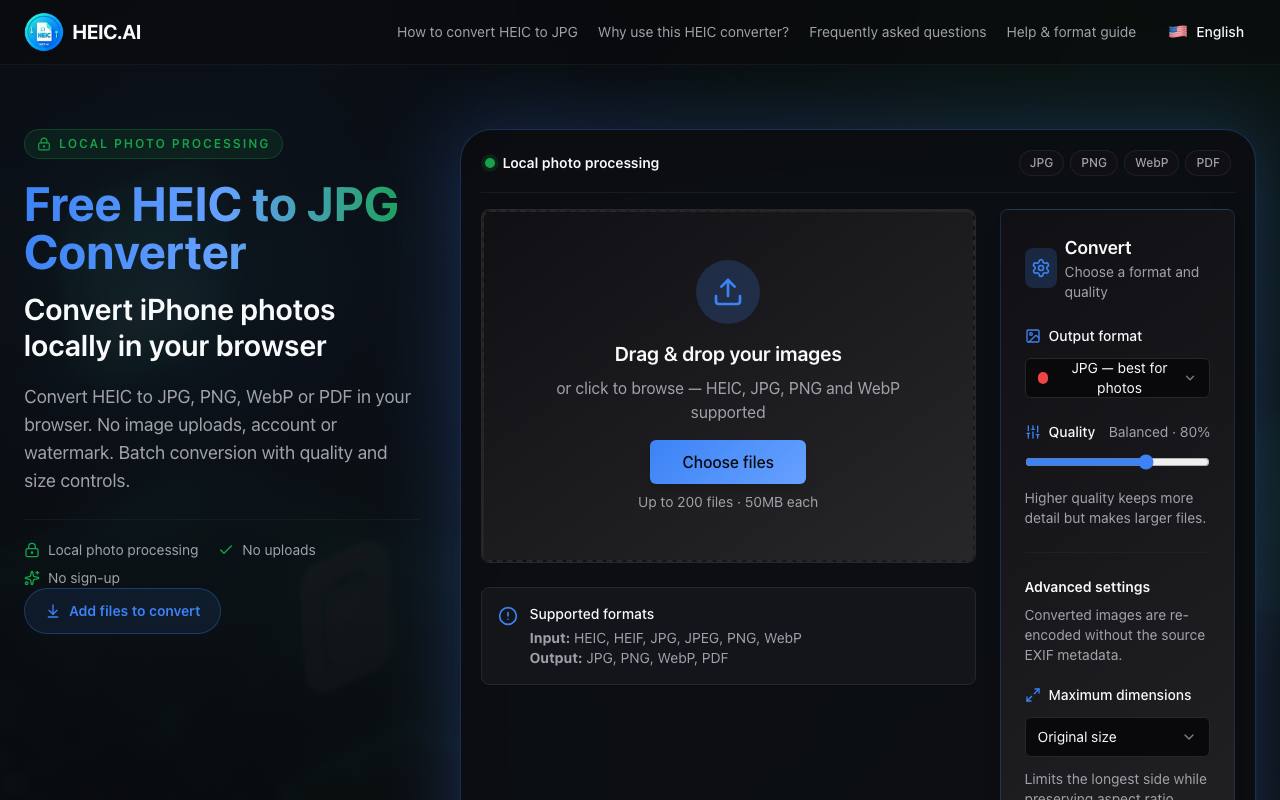
Task: Click the lock icon beside the Local photo processing feature
Action: point(32,550)
